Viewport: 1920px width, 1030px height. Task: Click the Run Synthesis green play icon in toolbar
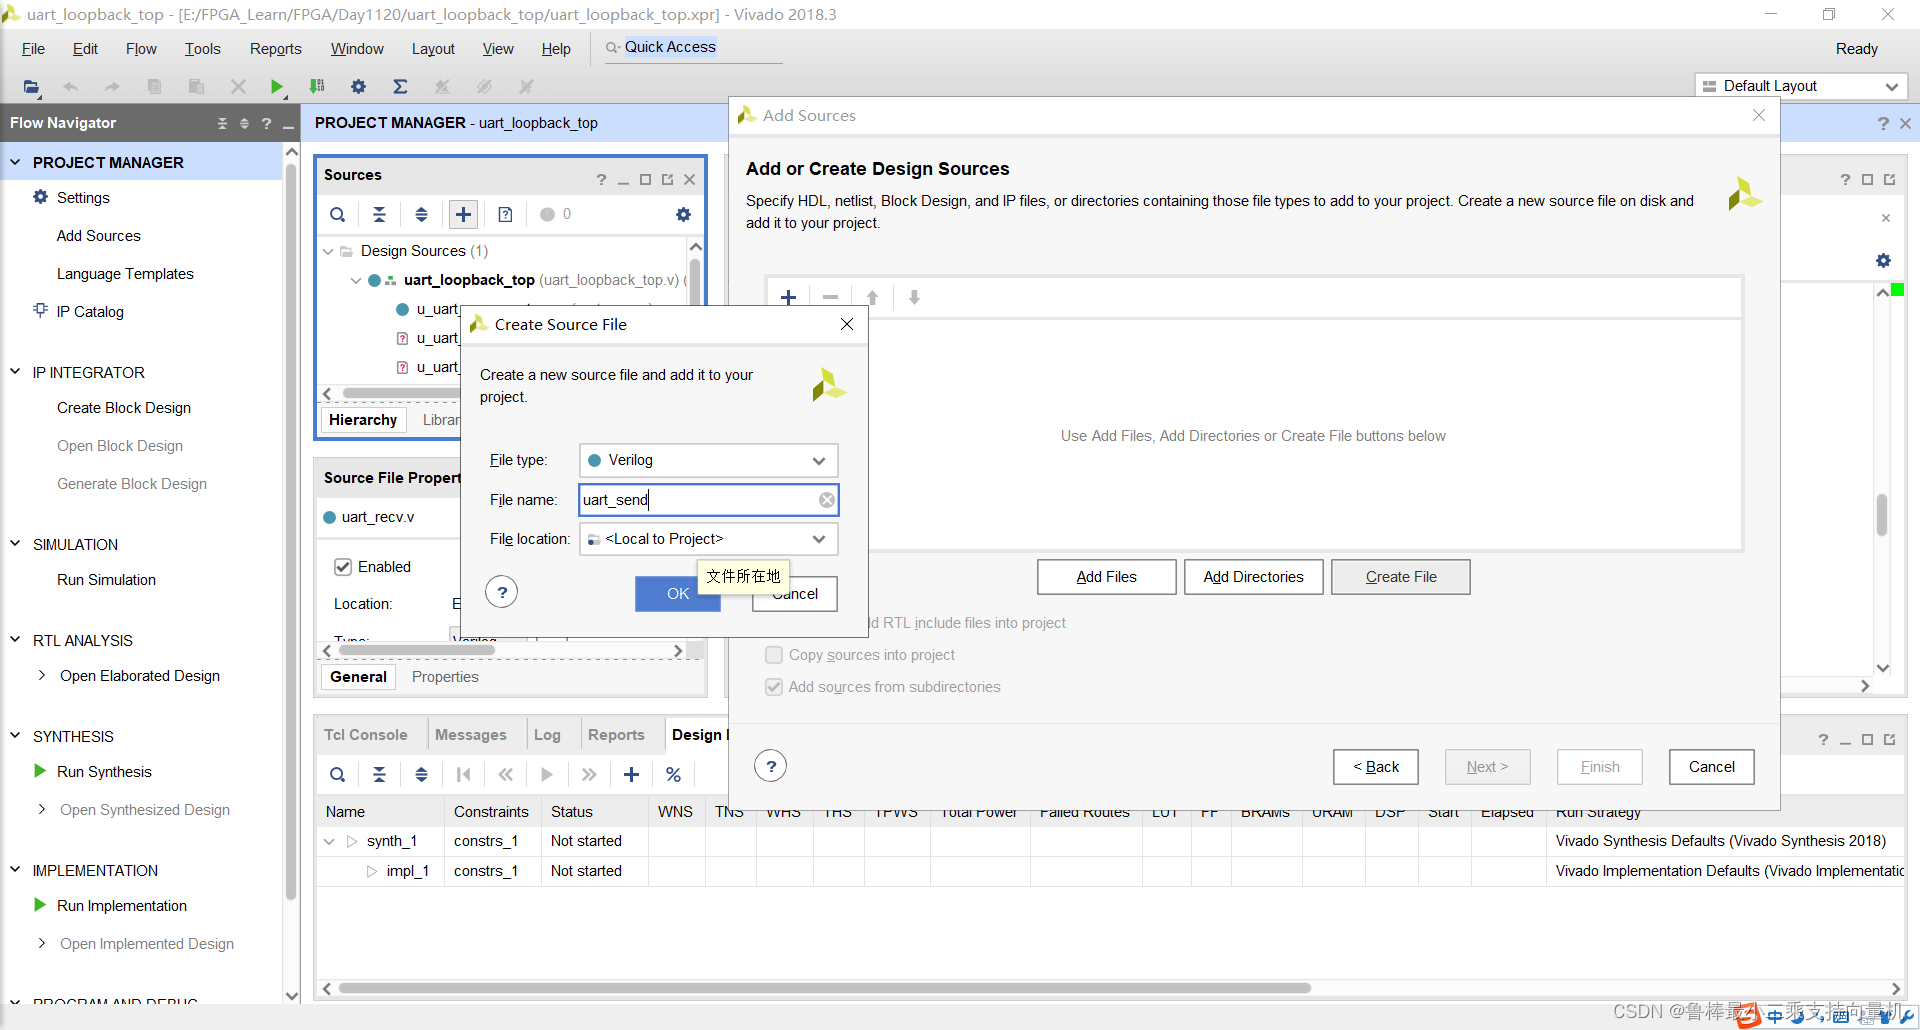pos(277,87)
